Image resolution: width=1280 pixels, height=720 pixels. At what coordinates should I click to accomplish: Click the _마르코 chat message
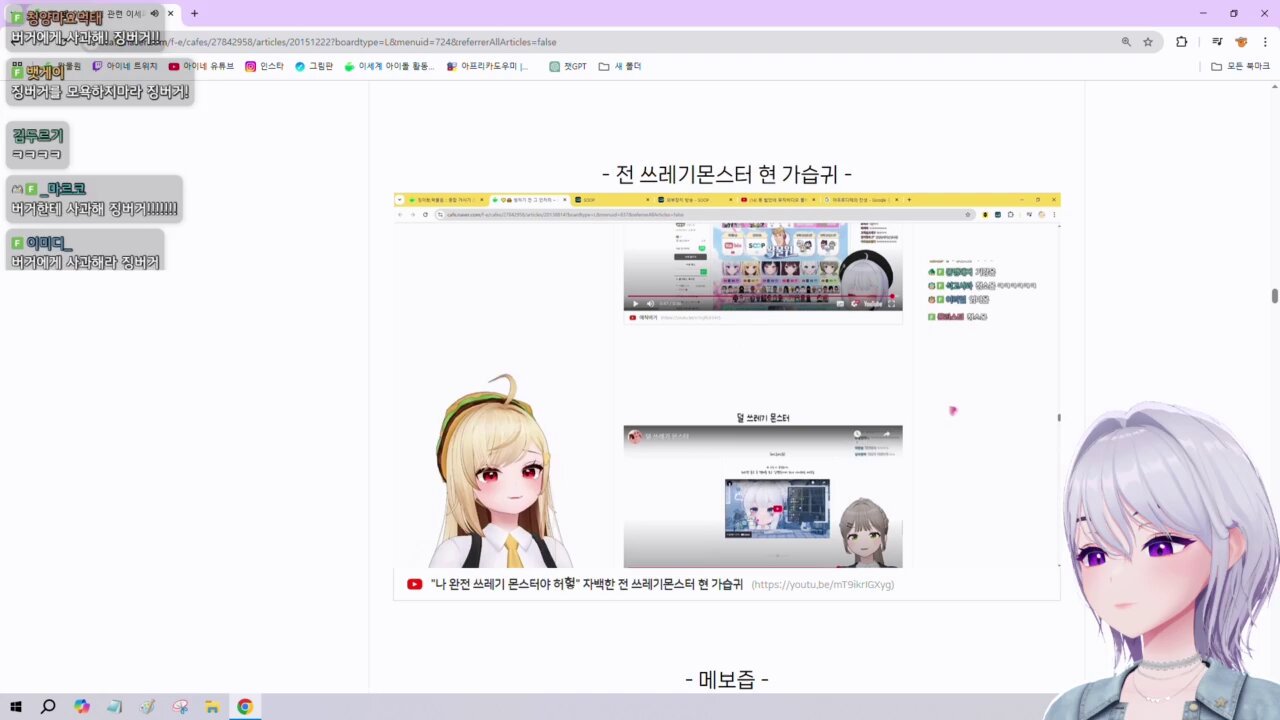pos(94,199)
